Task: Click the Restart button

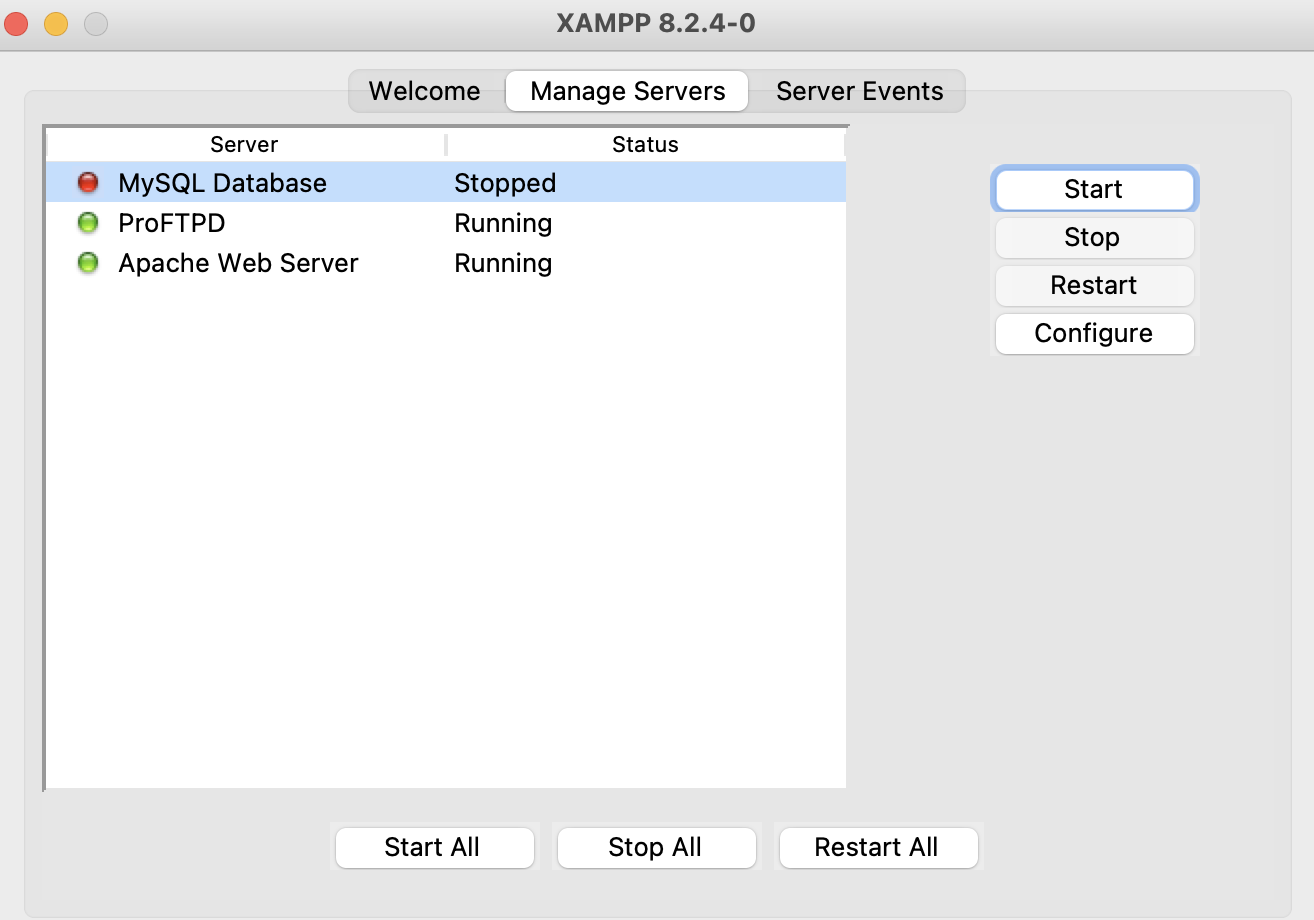Action: click(1094, 285)
